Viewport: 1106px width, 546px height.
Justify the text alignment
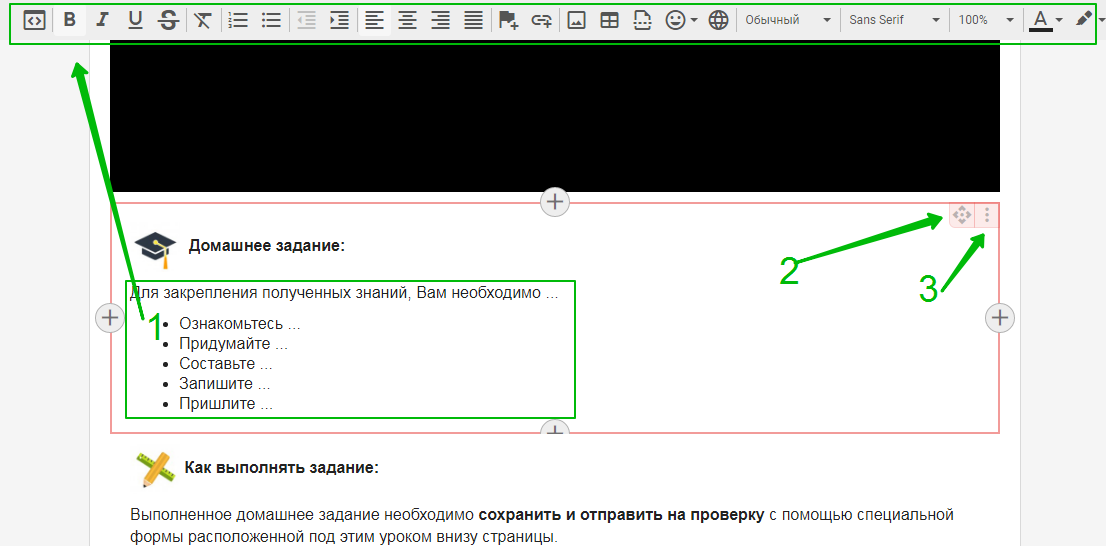[x=473, y=20]
